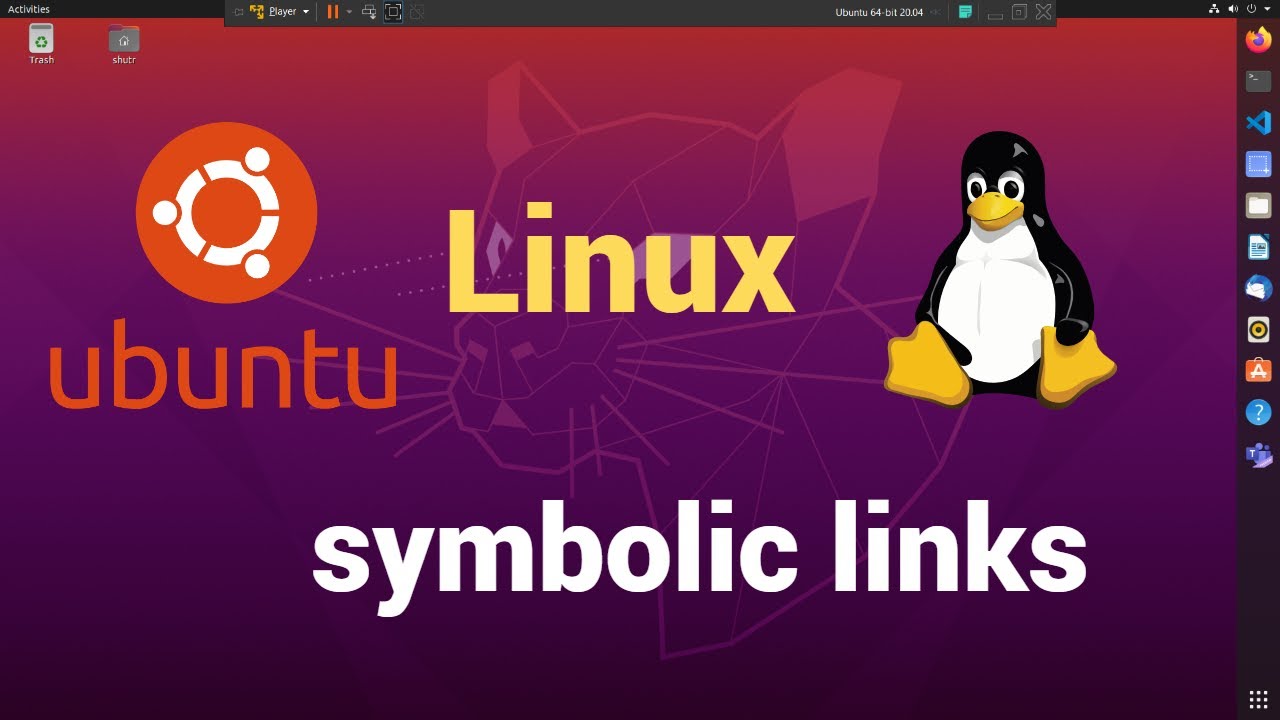Open the Help icon in the dock
The height and width of the screenshot is (720, 1280).
[1258, 411]
